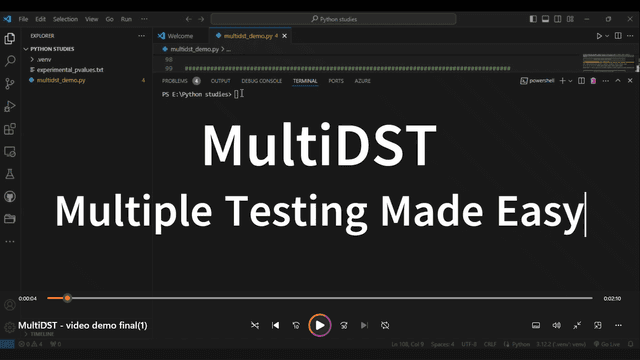Switch to the Welcome tab
Viewport: 640px width, 360px height.
tap(180, 36)
